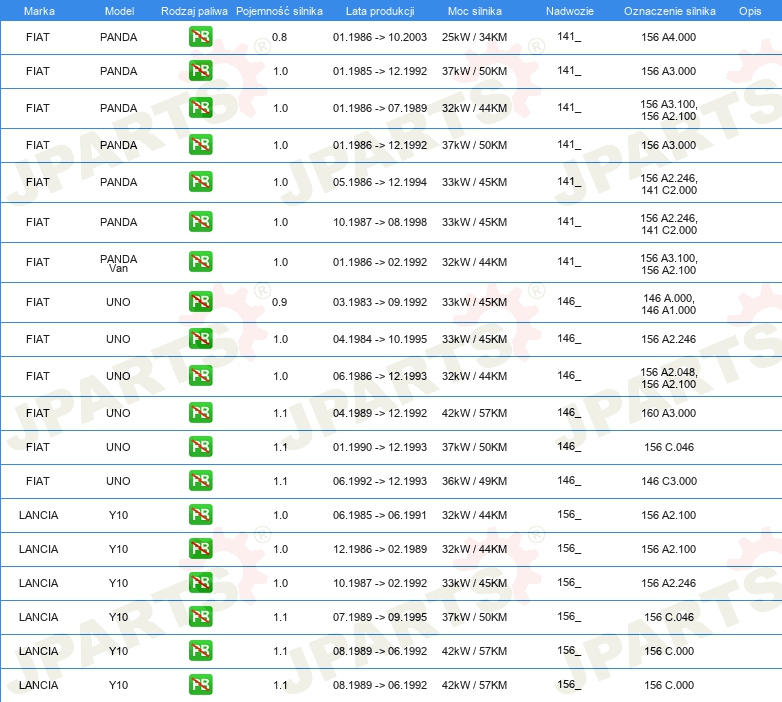Click fuel icon in row dated 10.1987 -> 08.1998
This screenshot has width=782, height=702.
200,222
